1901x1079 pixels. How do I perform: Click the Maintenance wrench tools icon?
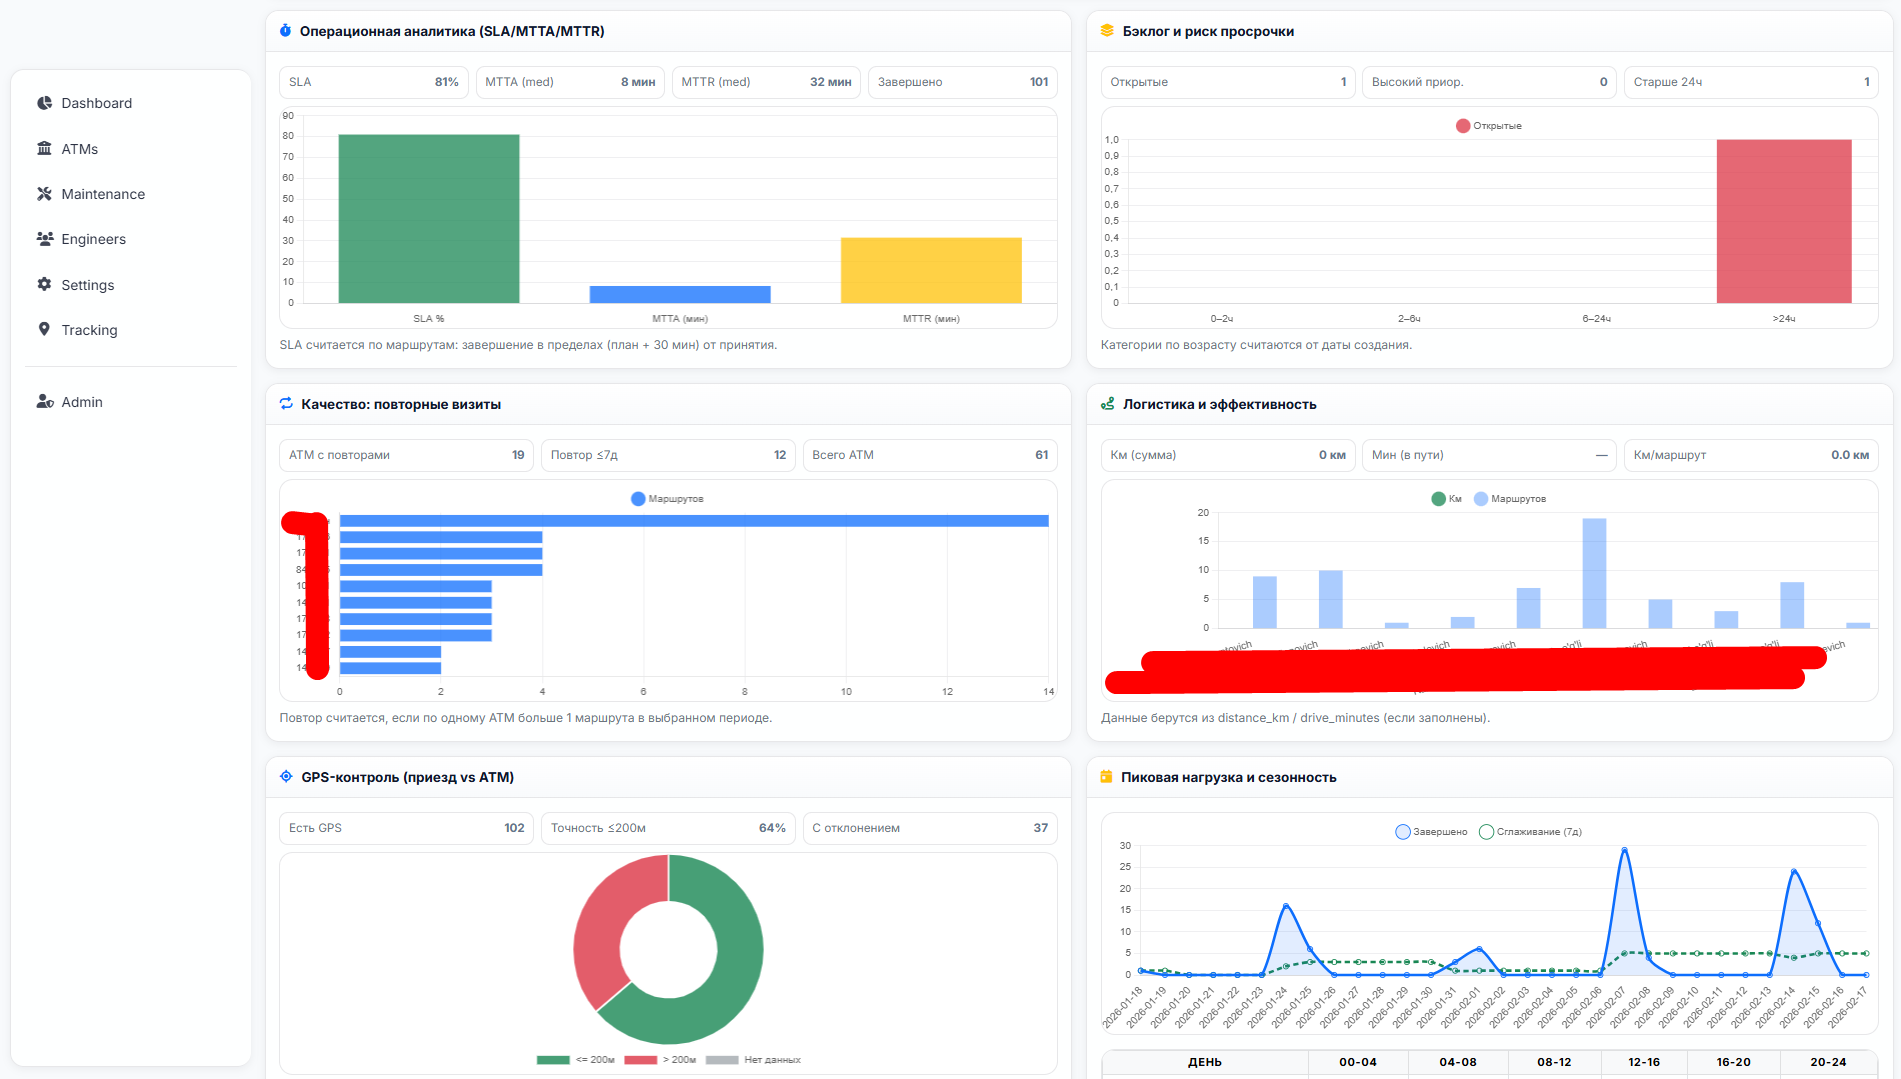(44, 194)
